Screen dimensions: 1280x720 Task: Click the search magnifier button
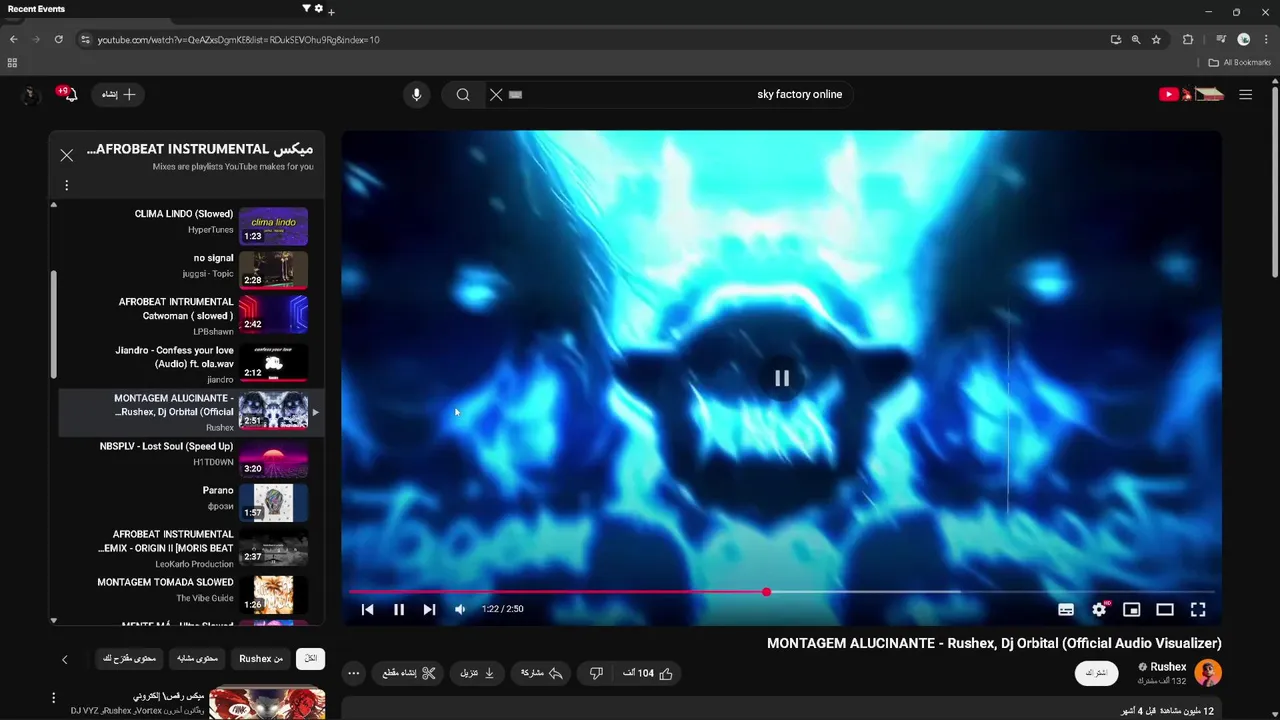[x=463, y=95]
